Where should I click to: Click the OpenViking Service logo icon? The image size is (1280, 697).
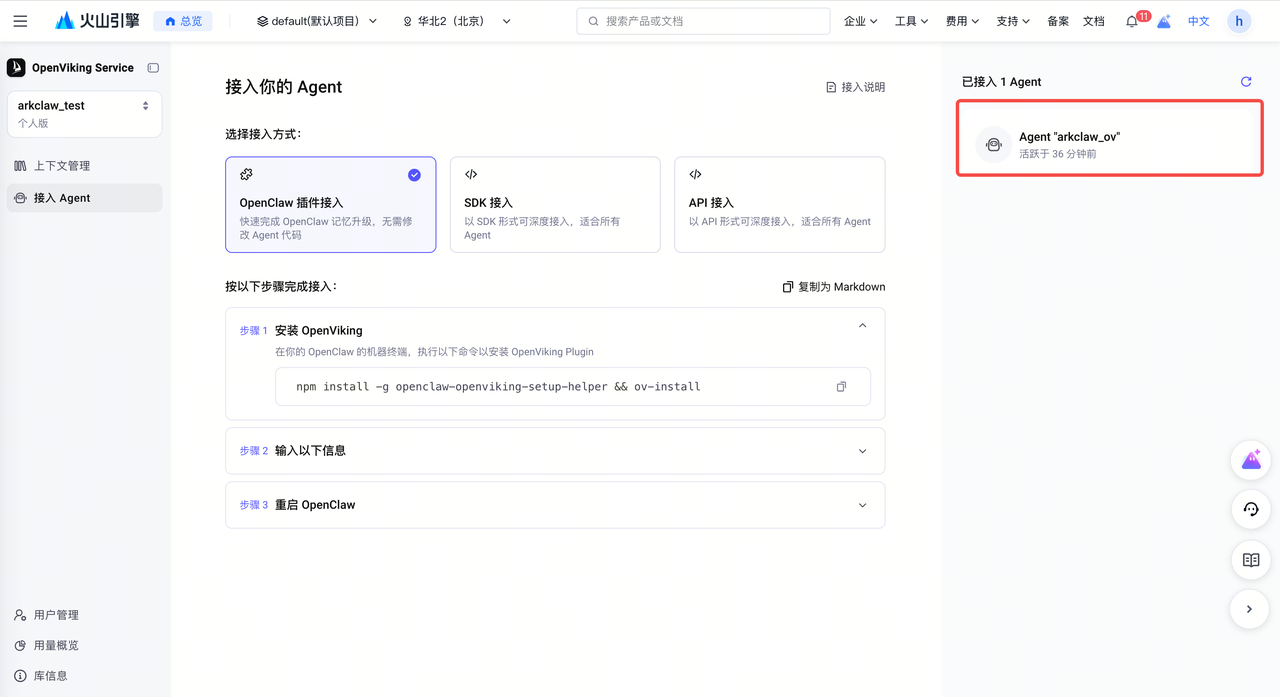tap(16, 67)
